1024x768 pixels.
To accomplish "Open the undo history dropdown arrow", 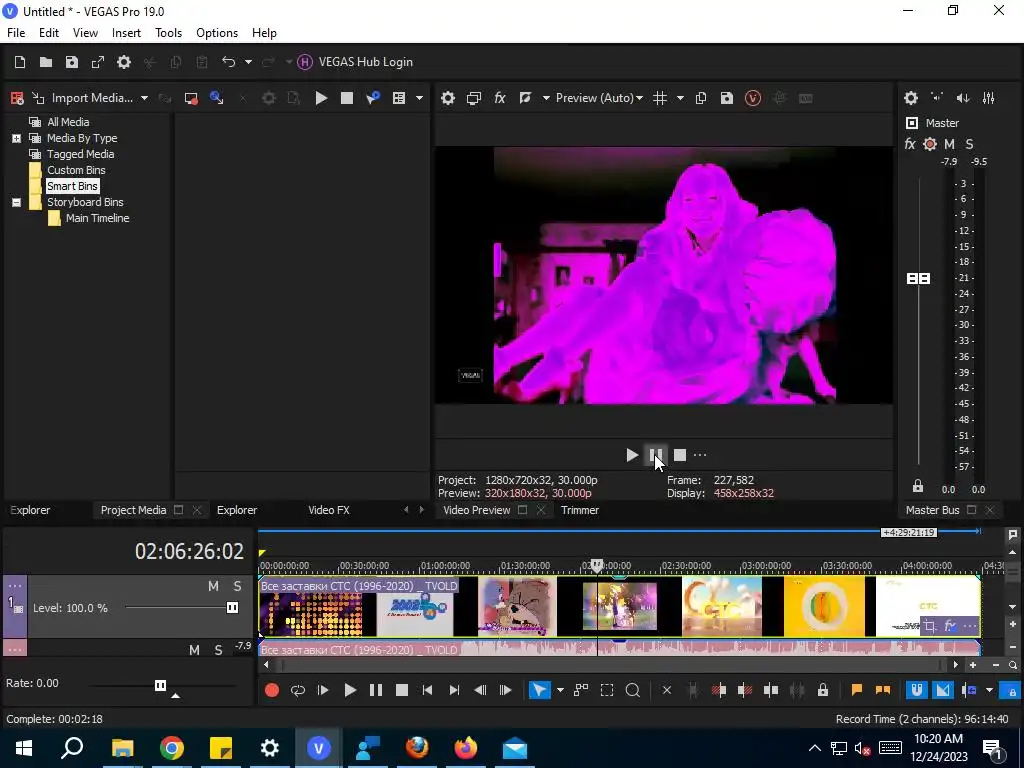I will coord(248,62).
